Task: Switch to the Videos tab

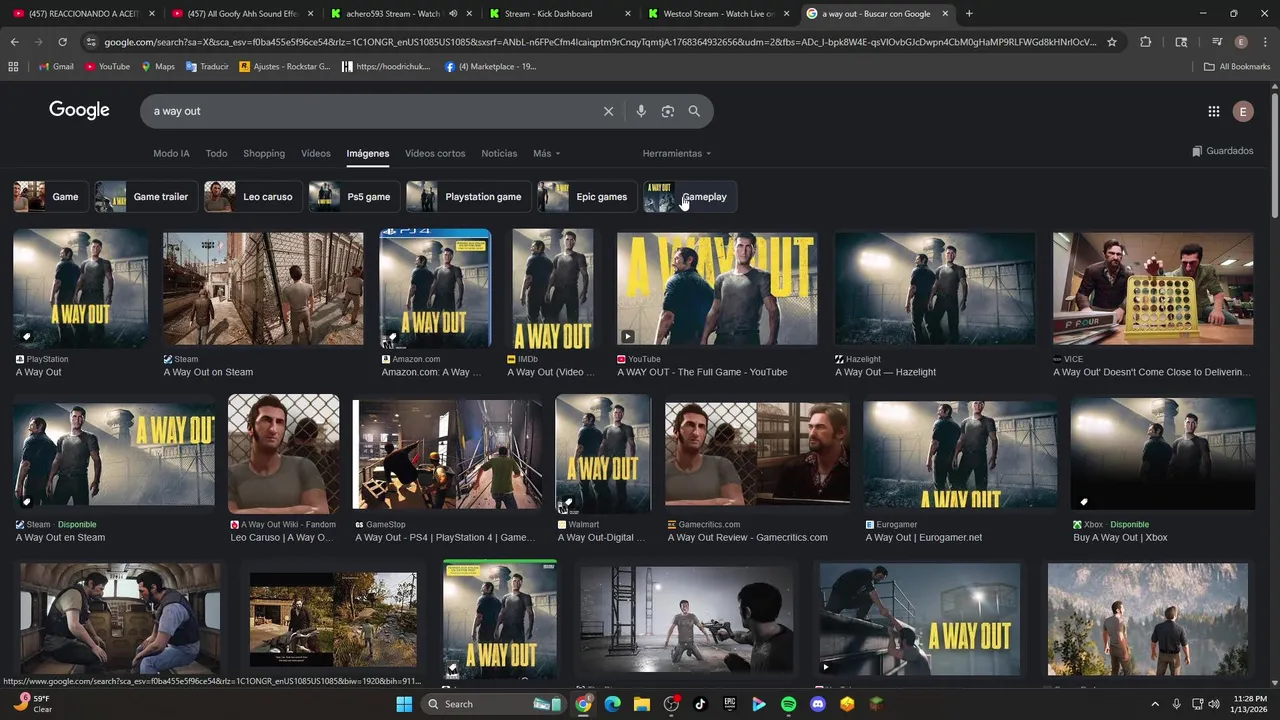Action: pos(316,153)
